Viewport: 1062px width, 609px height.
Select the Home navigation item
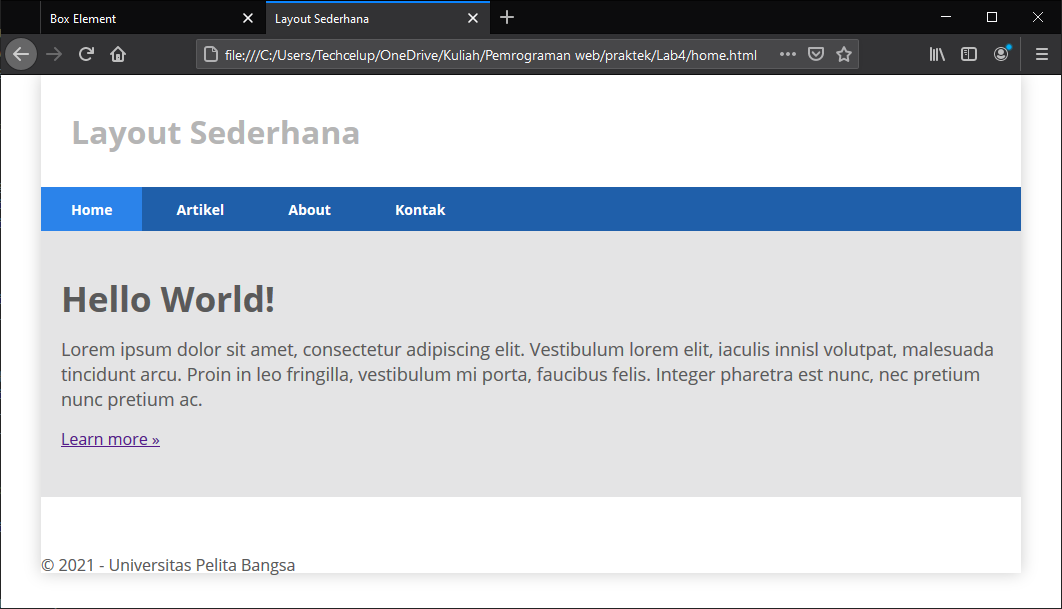click(91, 209)
